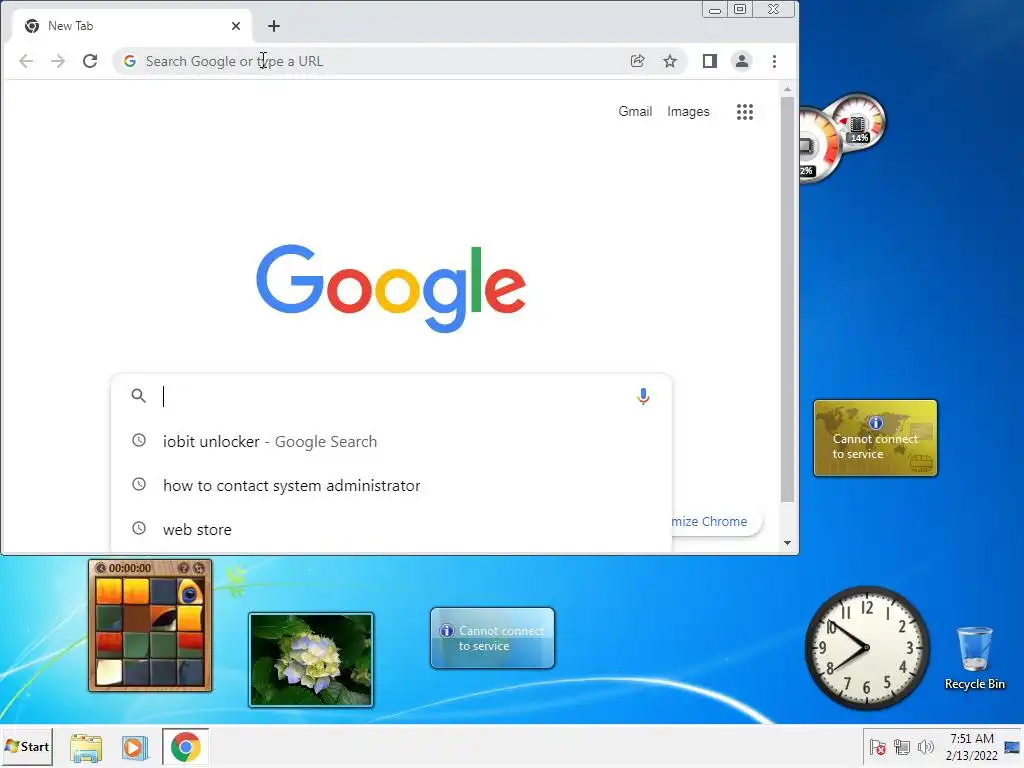Click the page scroll down arrow

click(x=788, y=543)
